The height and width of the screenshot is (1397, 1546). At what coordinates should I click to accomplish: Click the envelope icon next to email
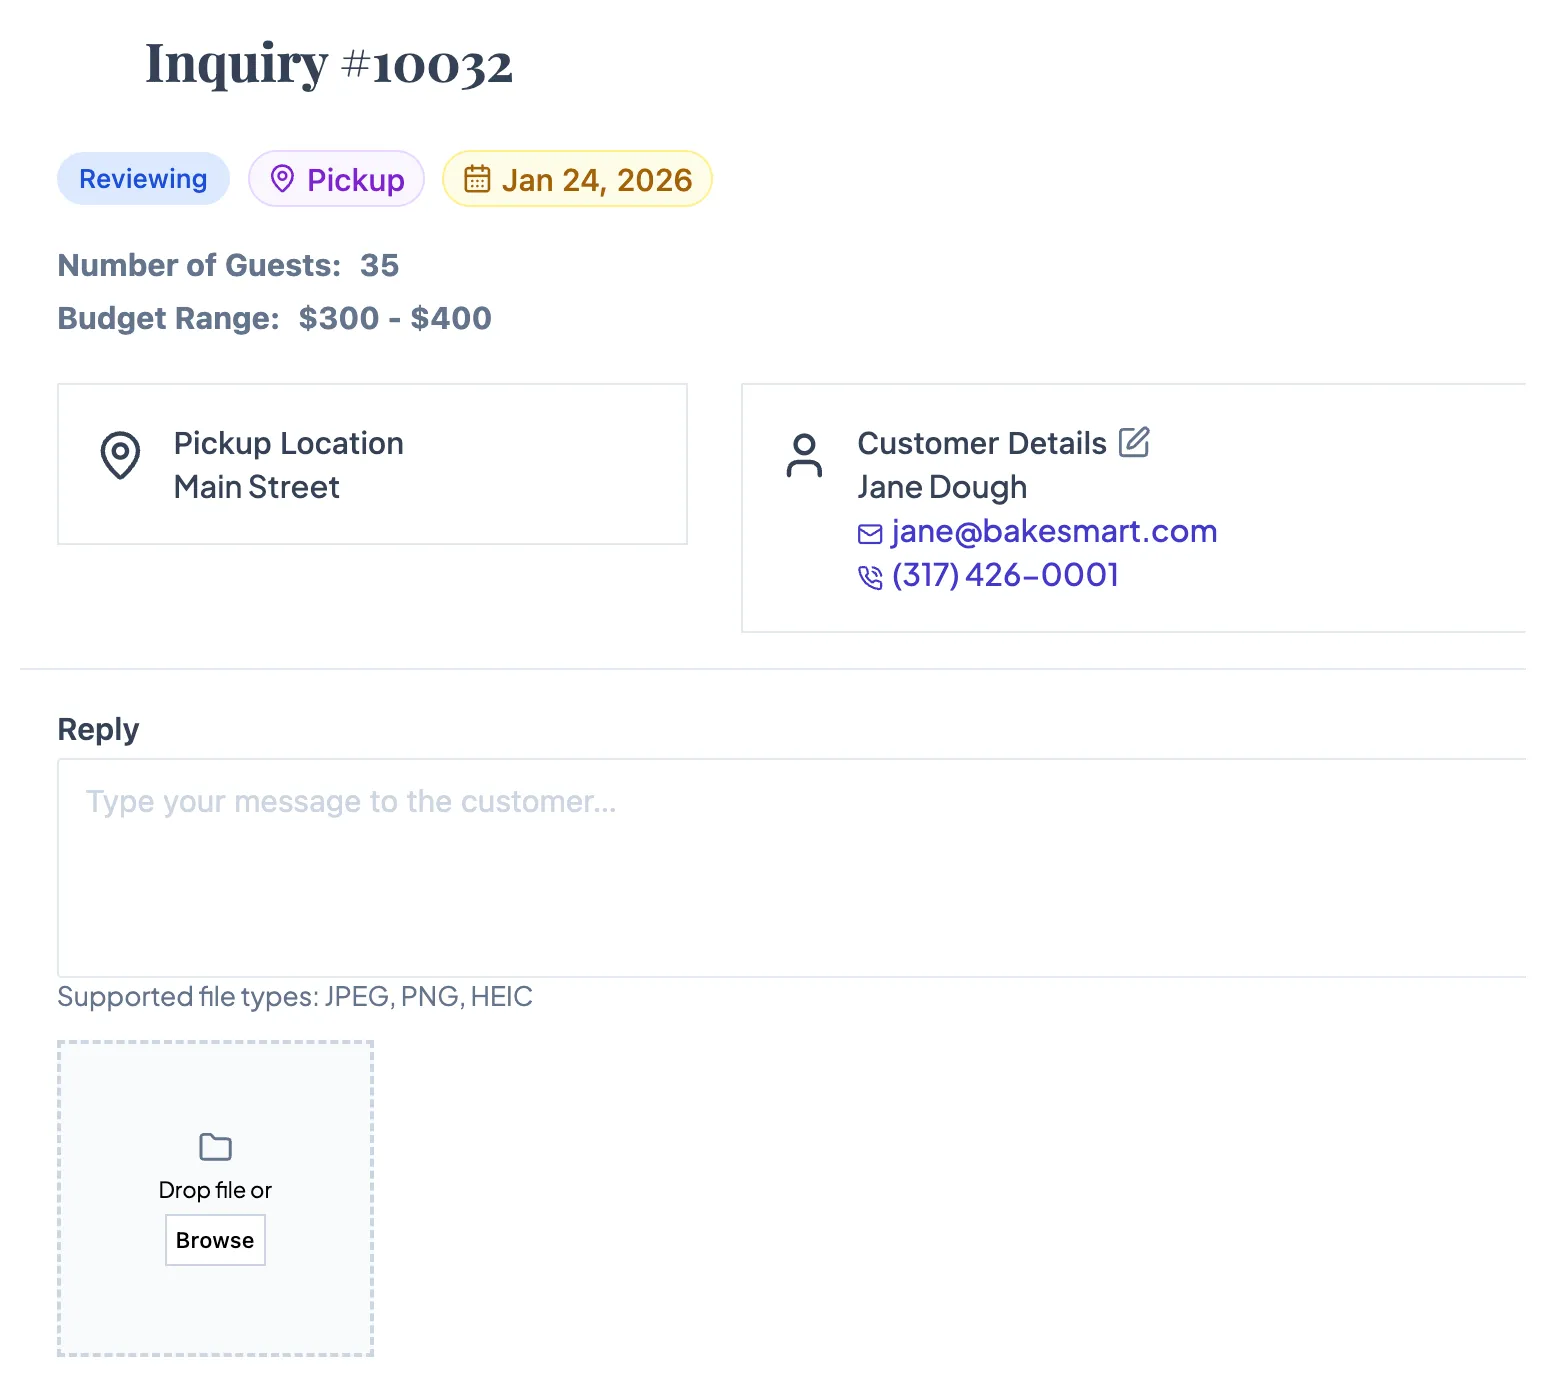[x=870, y=534]
